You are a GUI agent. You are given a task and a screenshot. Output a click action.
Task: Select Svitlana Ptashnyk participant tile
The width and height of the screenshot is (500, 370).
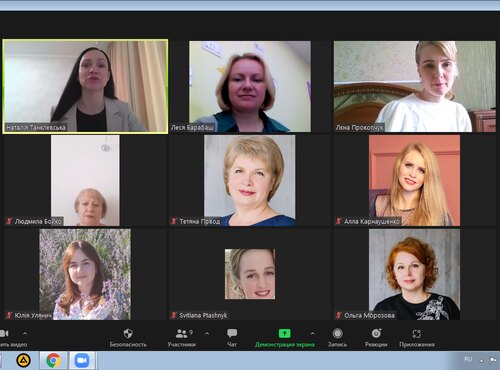(x=250, y=274)
